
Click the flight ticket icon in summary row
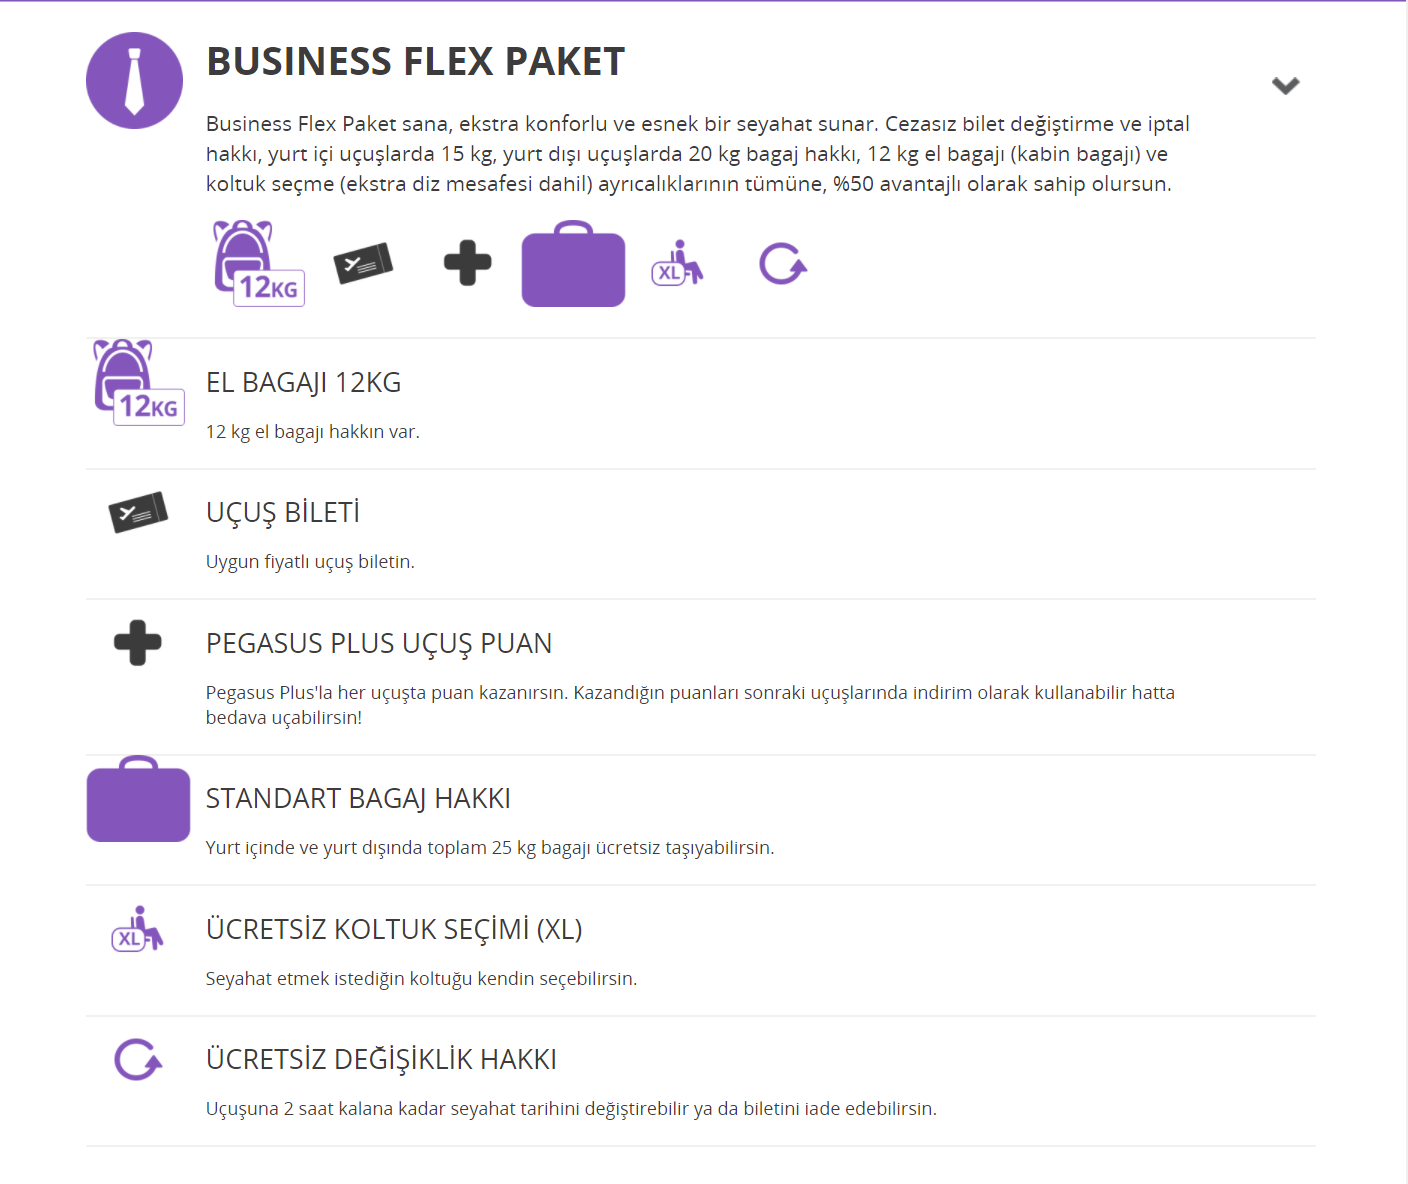363,263
